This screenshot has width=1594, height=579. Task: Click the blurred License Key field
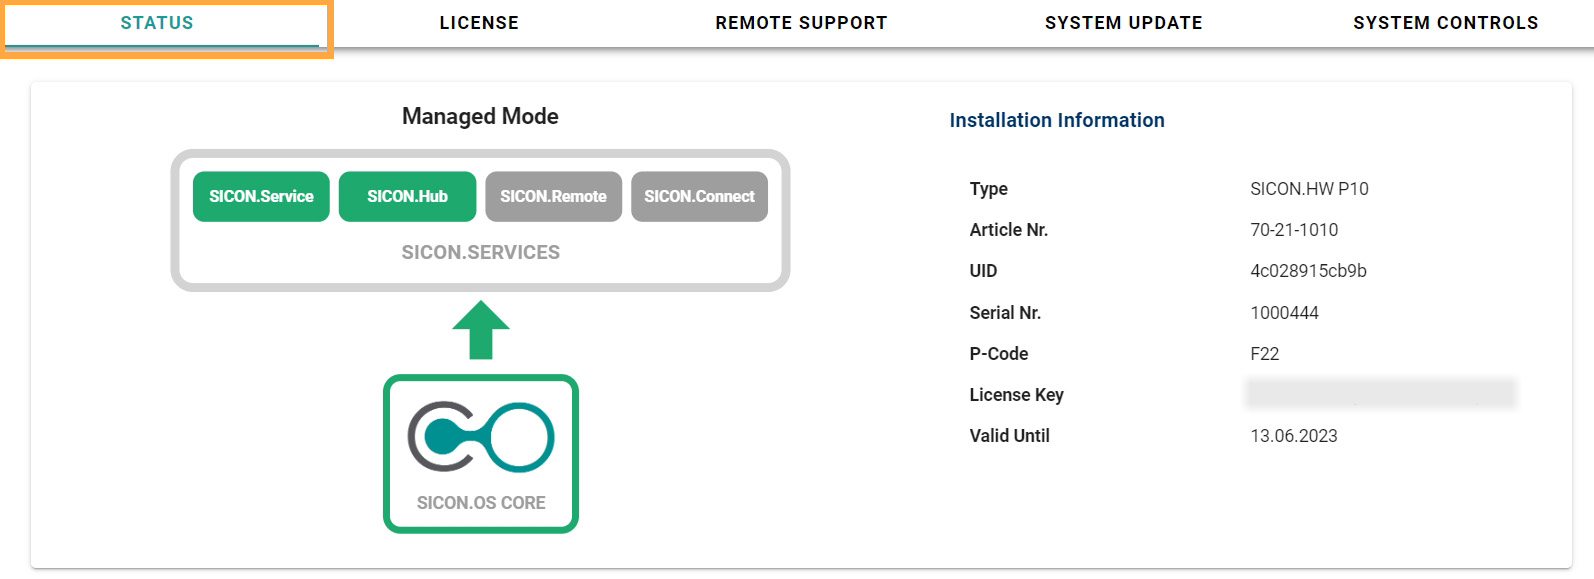pyautogui.click(x=1380, y=394)
